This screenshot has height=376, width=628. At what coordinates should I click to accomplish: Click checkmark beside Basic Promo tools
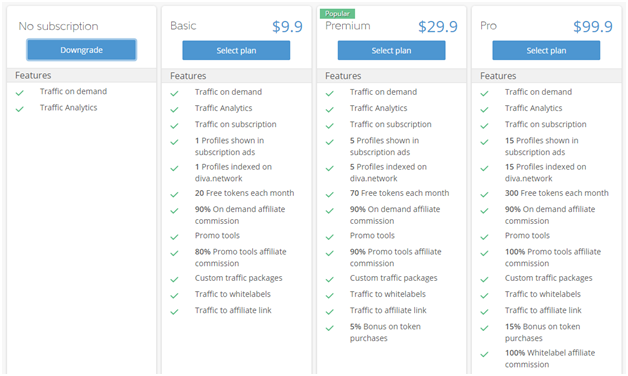coord(174,237)
